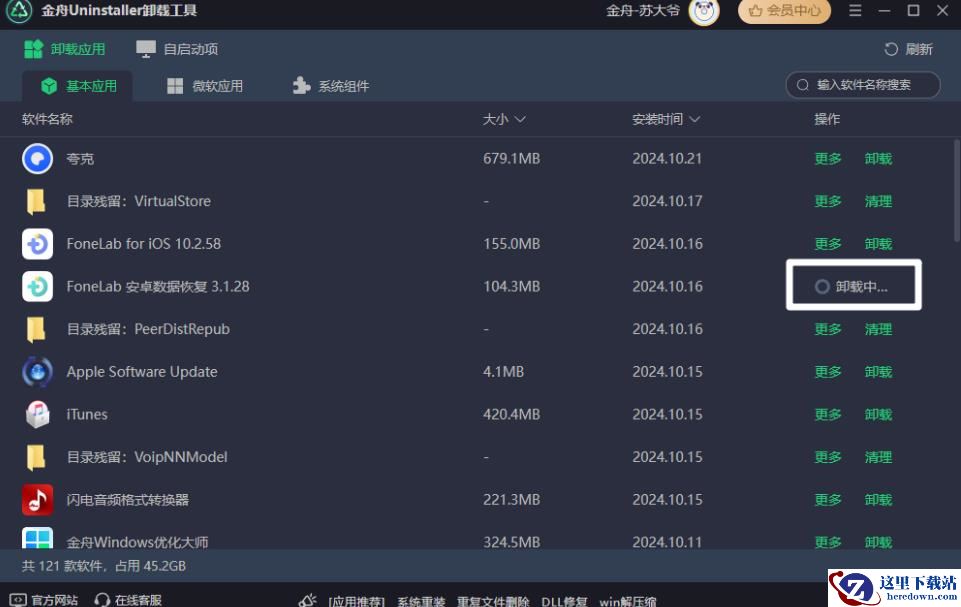
Task: Sort list by 安装时间 column dropdown
Action: 666,119
